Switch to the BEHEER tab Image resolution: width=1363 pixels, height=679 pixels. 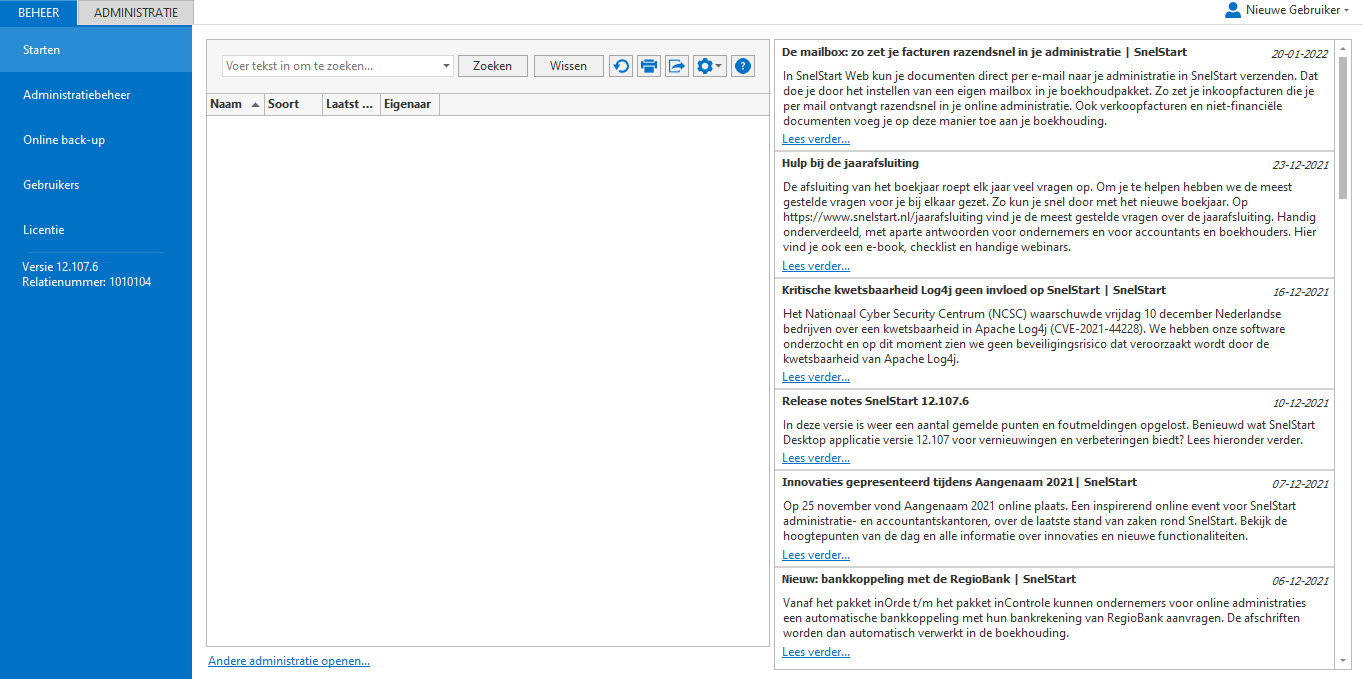[x=38, y=13]
